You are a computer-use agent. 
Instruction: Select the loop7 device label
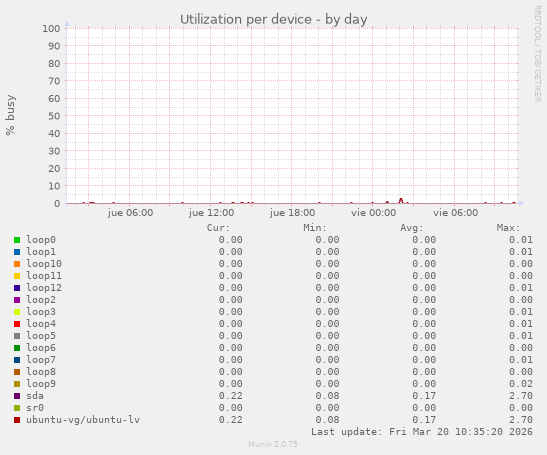point(41,359)
